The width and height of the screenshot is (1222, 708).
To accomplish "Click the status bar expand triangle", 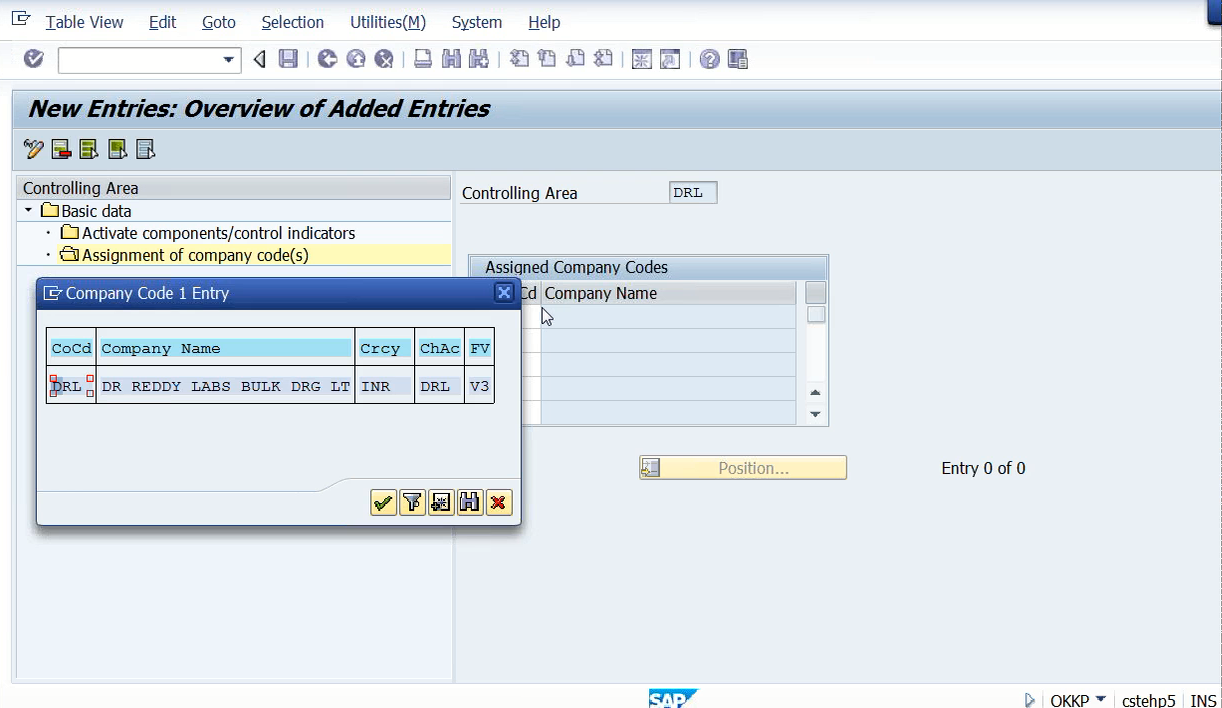I will (1030, 700).
